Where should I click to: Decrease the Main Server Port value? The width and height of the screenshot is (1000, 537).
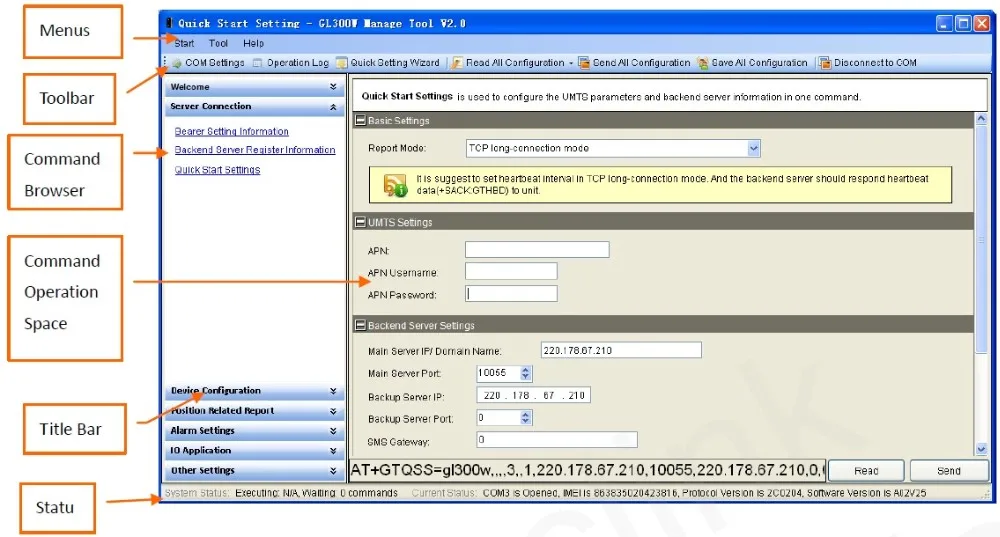click(526, 377)
